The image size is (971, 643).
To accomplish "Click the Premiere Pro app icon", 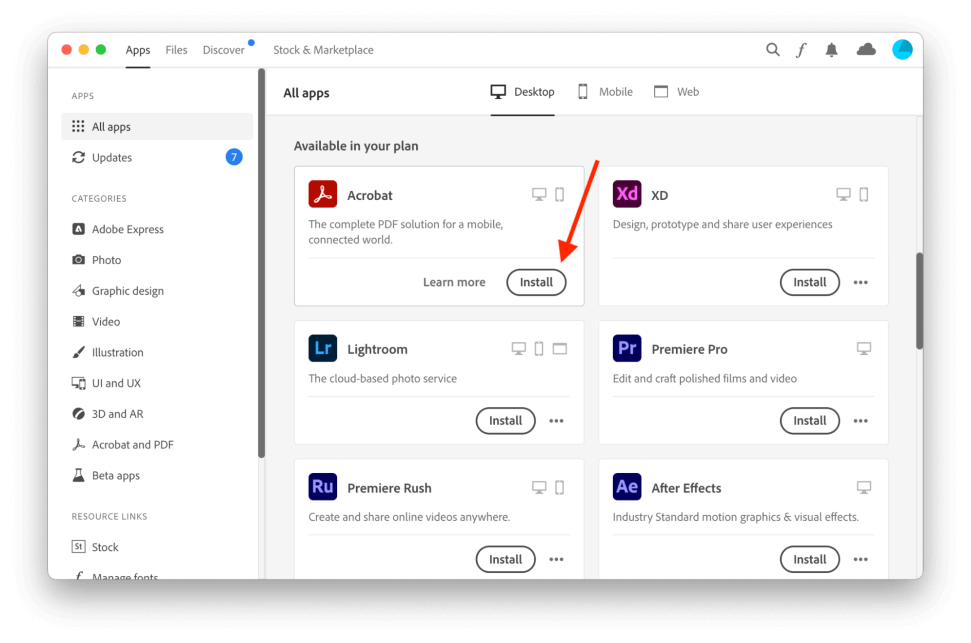I will pos(627,348).
